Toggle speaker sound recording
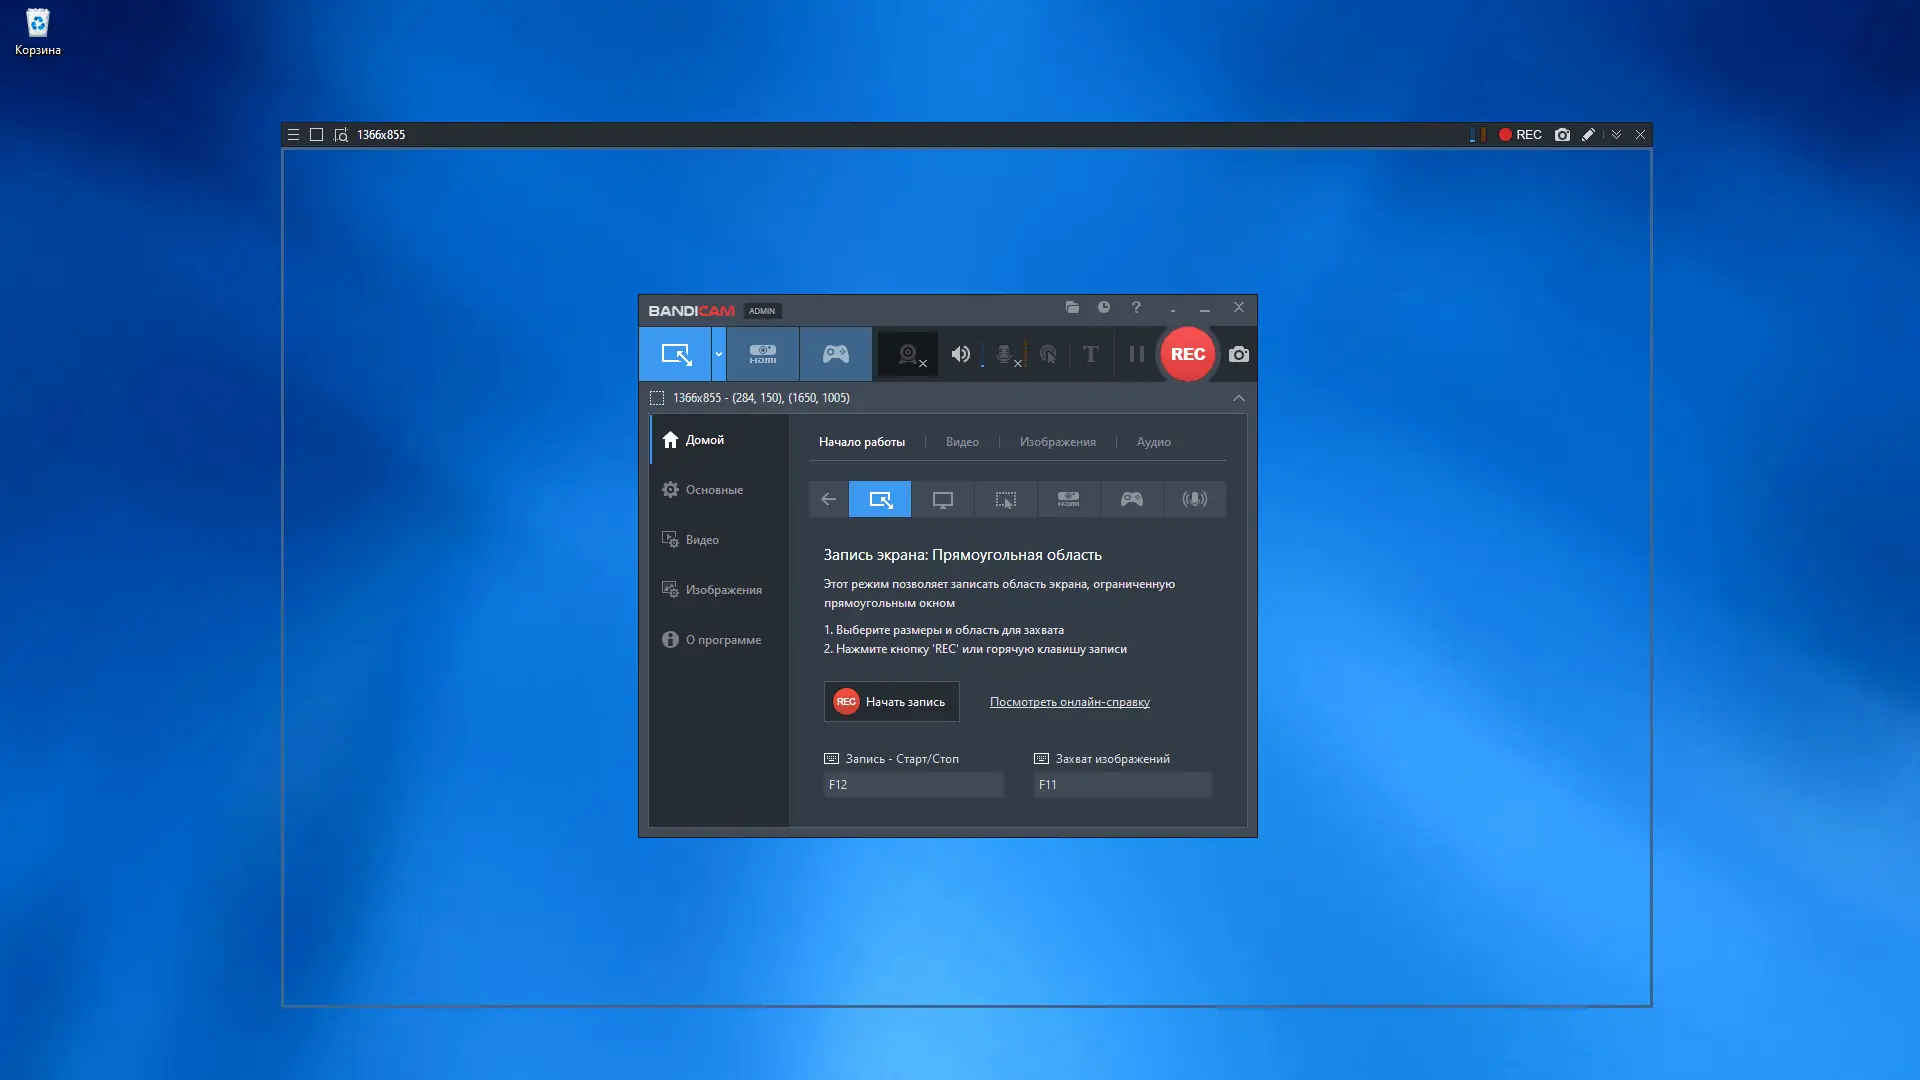 click(x=960, y=354)
